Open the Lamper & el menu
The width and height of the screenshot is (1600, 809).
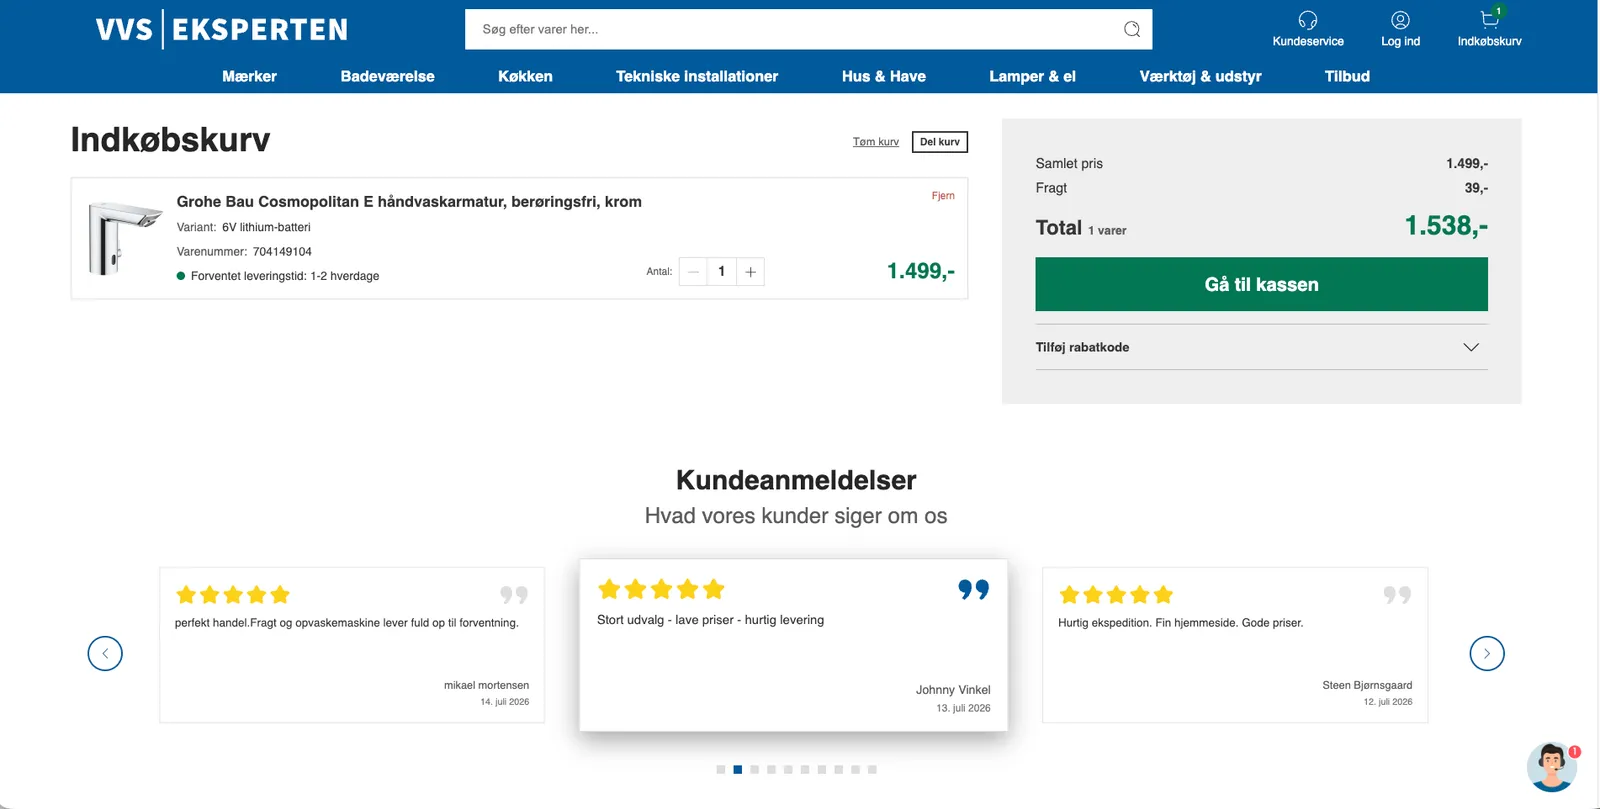pos(1032,76)
